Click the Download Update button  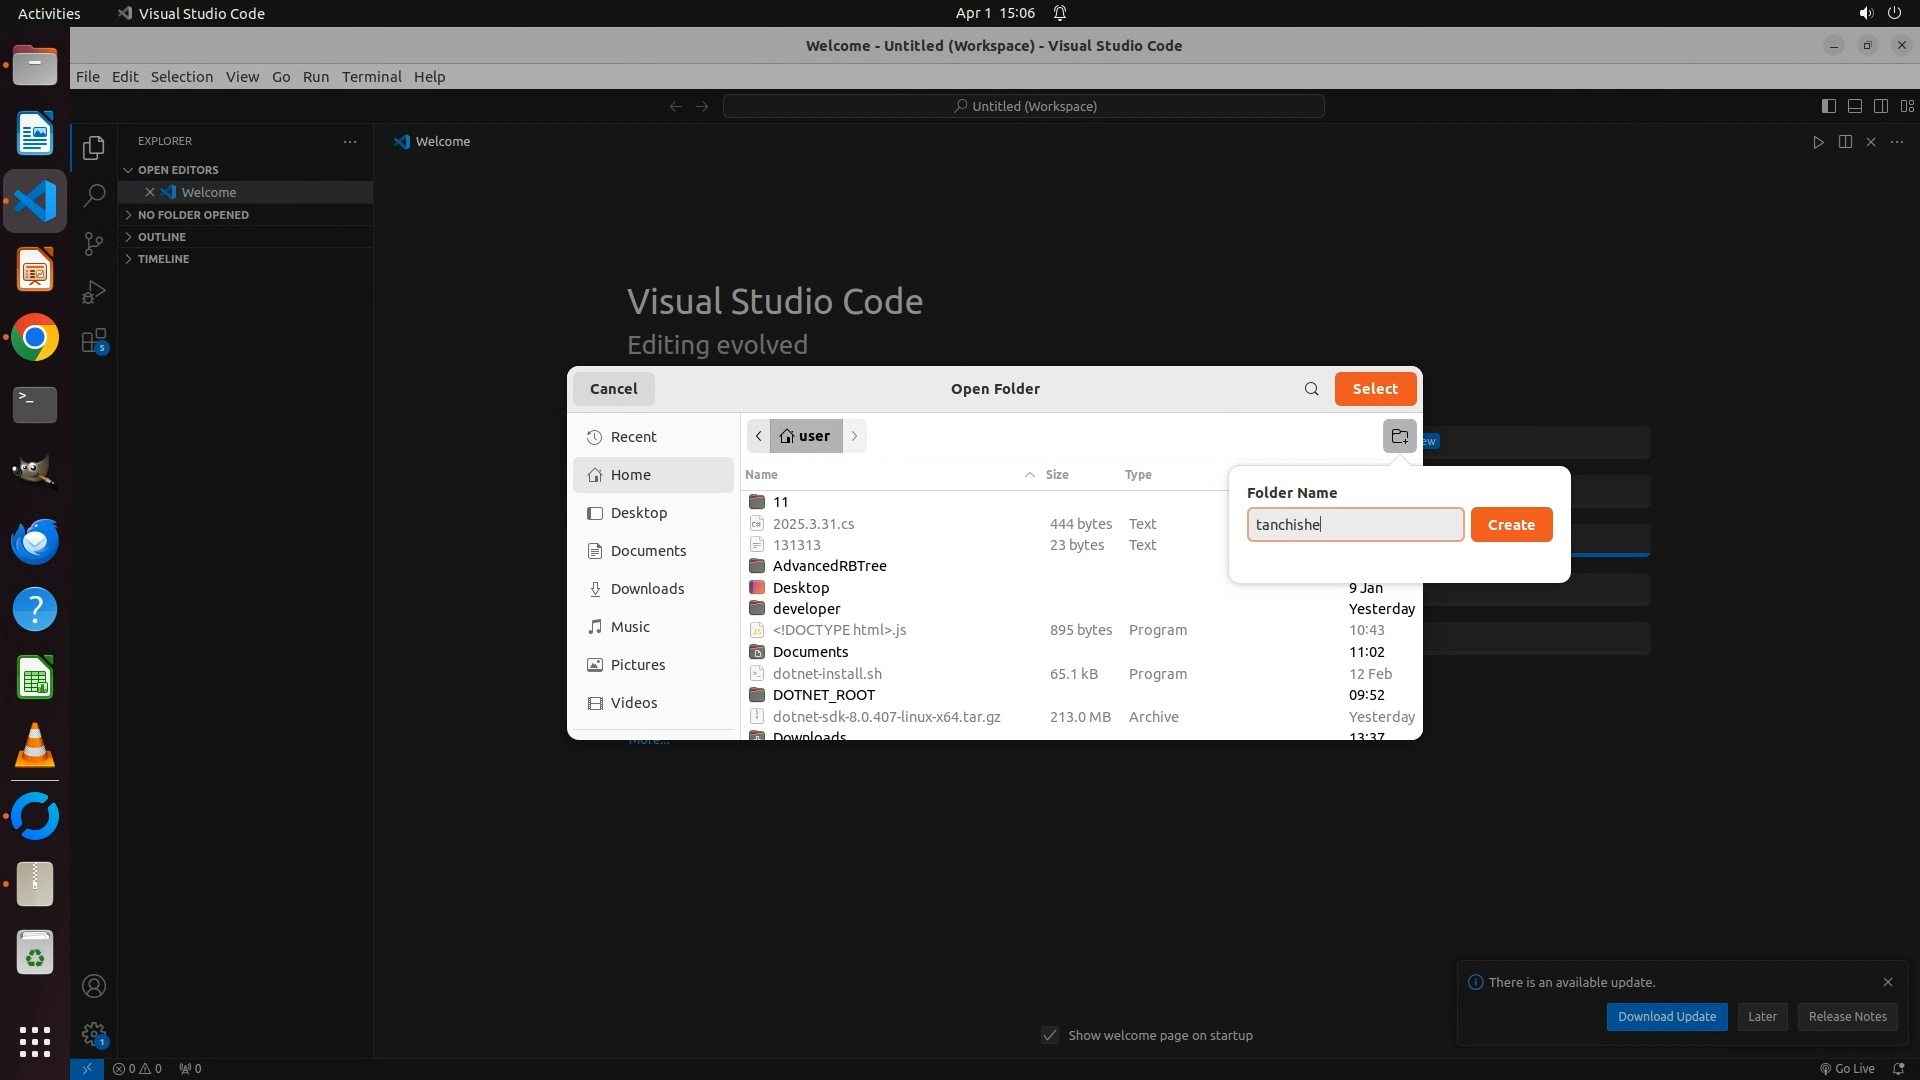(x=1666, y=1017)
